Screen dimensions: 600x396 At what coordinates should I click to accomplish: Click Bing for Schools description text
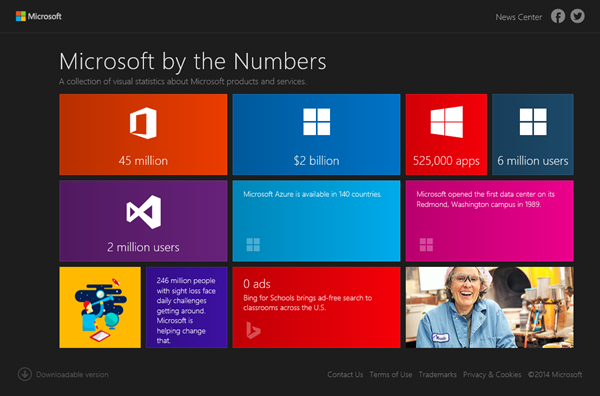pos(307,303)
